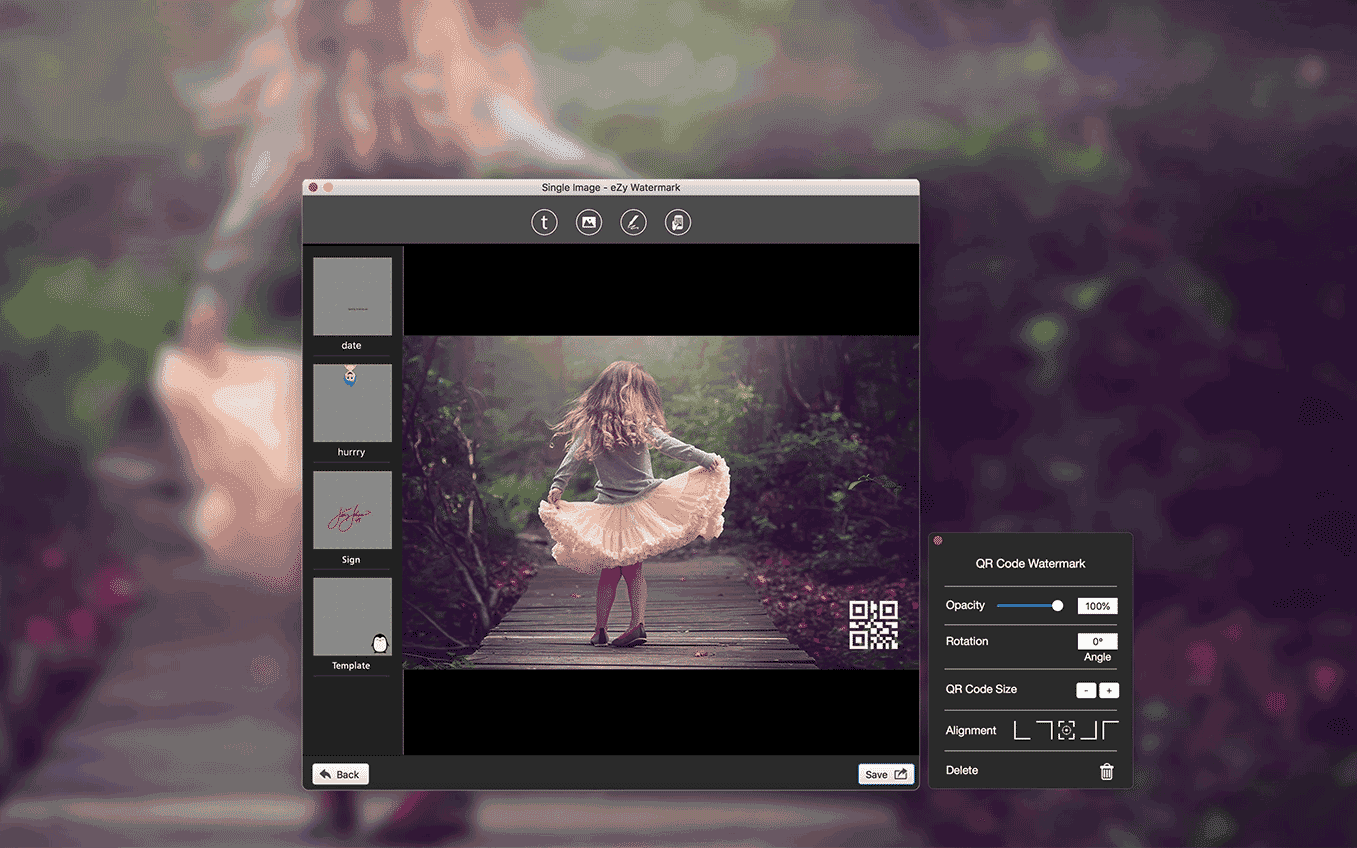The width and height of the screenshot is (1357, 848).
Task: Select the image watermark icon
Action: coord(589,223)
